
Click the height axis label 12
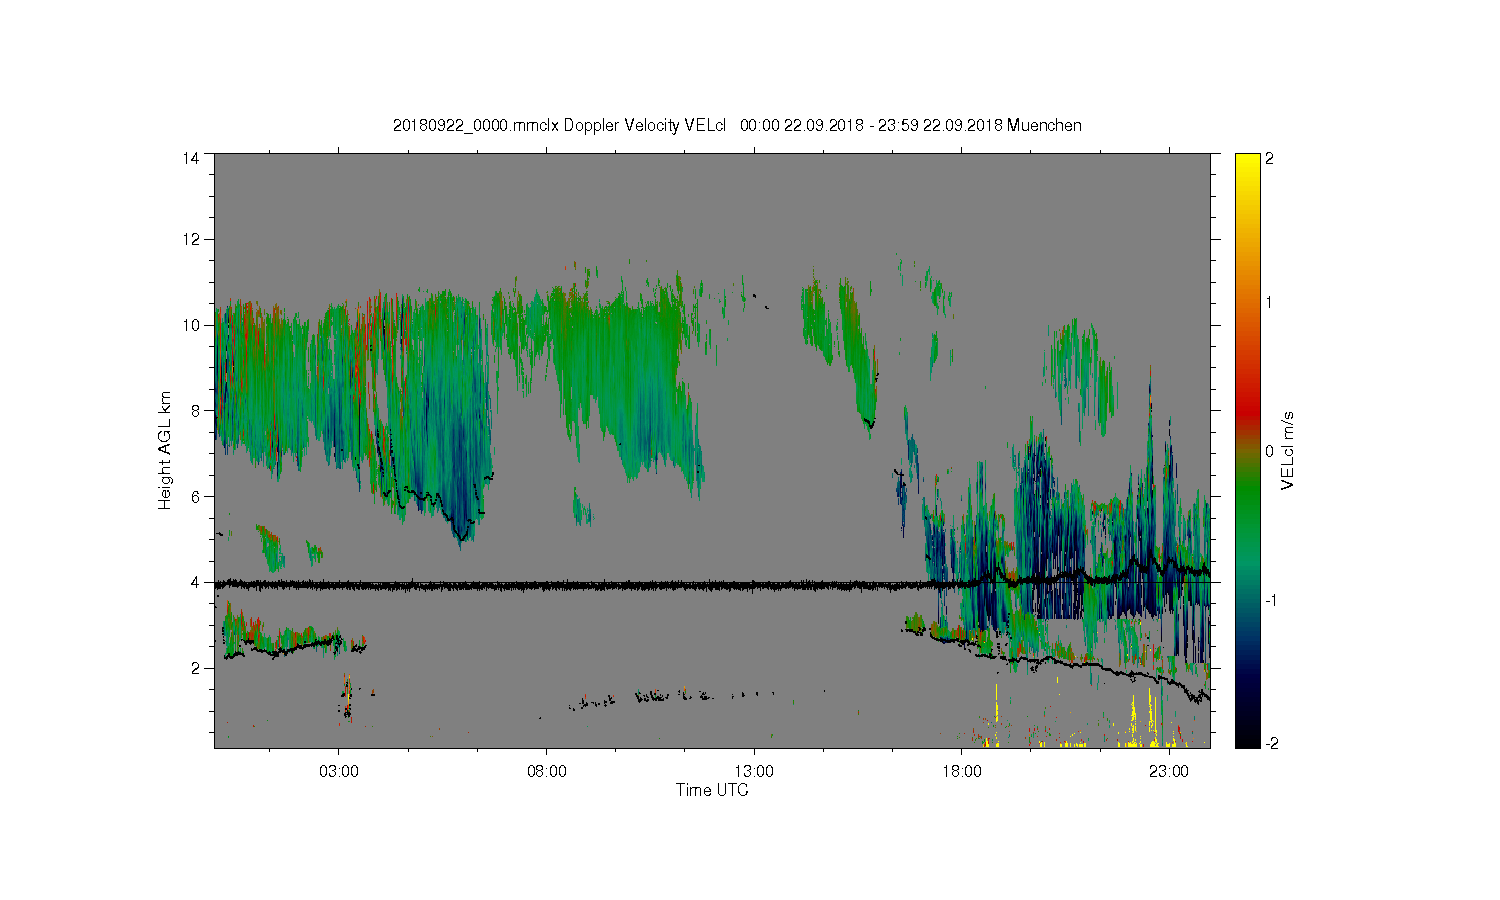[x=191, y=239]
